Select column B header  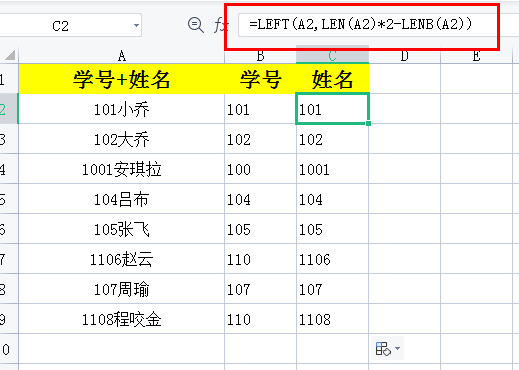260,56
